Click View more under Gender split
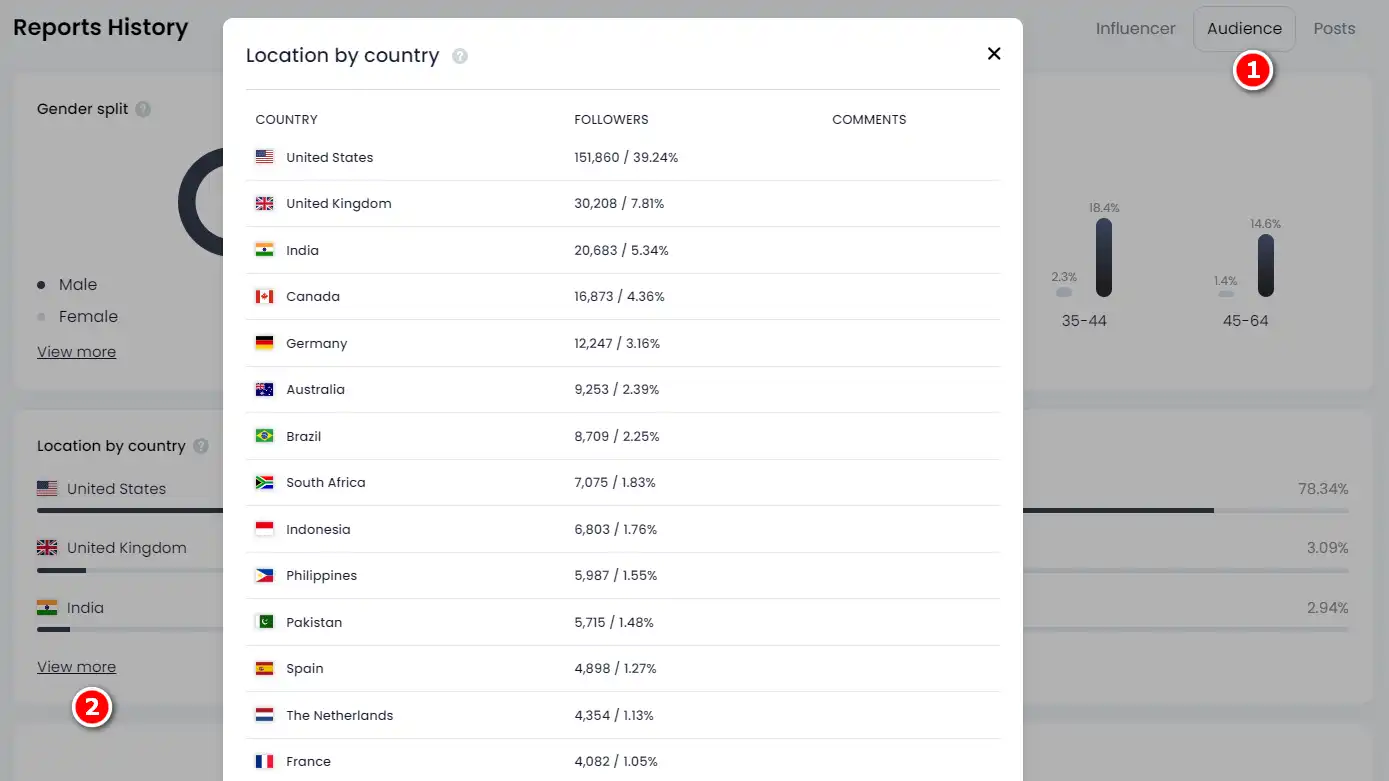 click(x=77, y=352)
